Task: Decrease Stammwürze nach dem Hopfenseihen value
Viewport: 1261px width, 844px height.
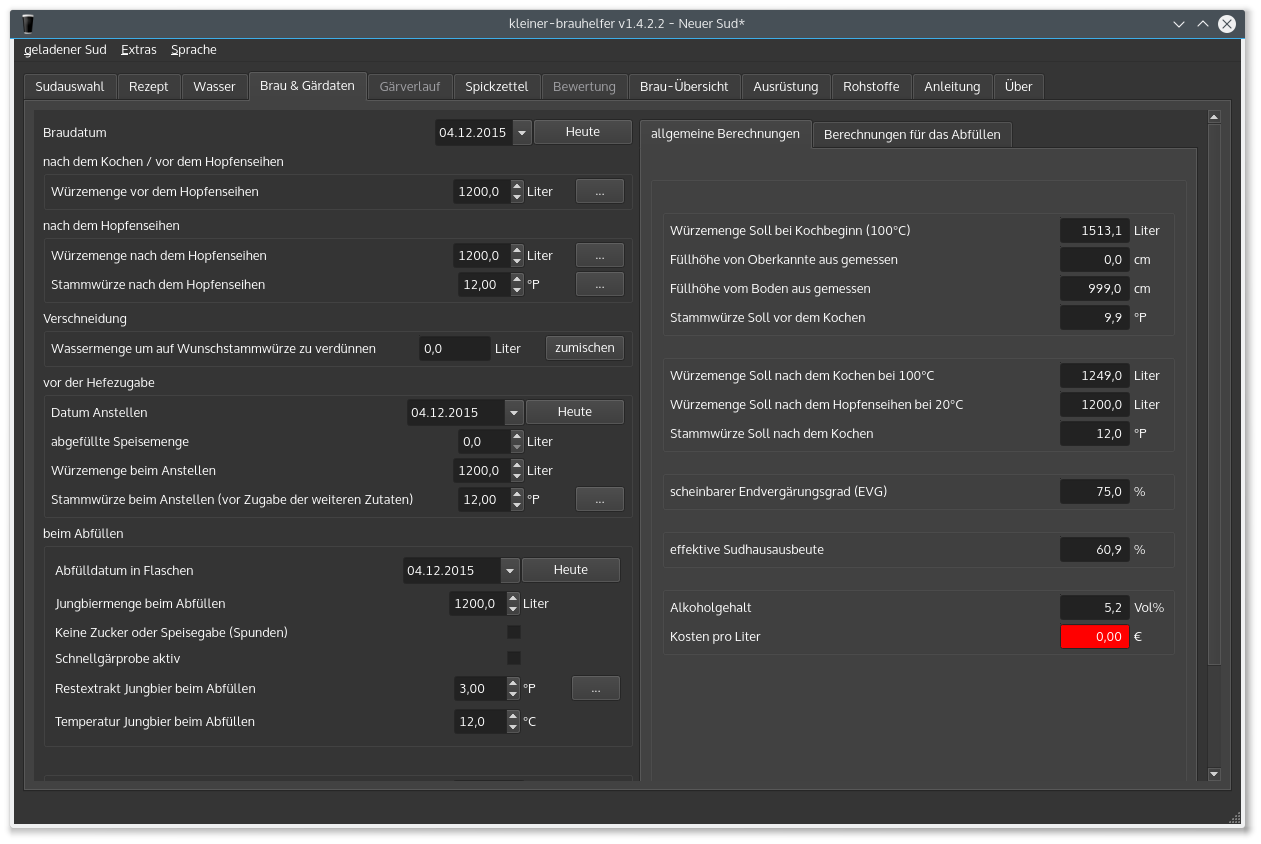Action: (517, 290)
